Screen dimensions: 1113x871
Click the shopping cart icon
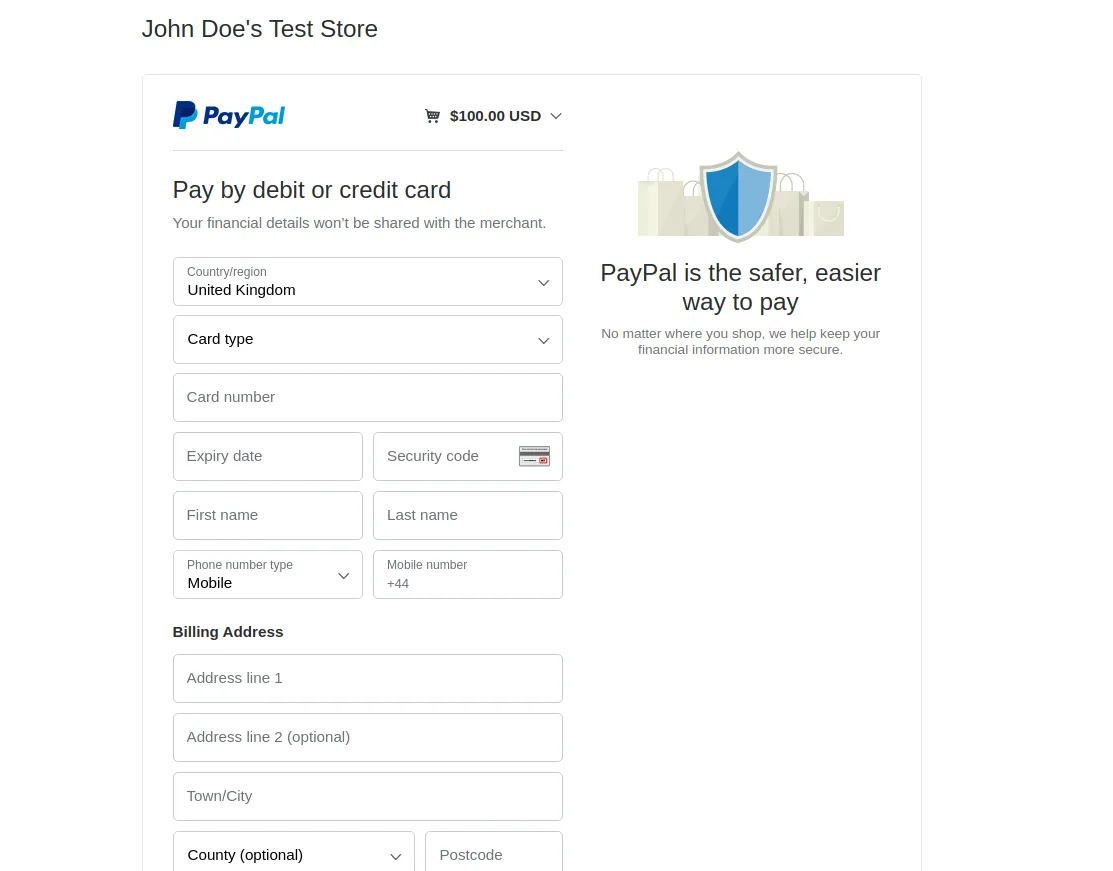click(x=432, y=116)
